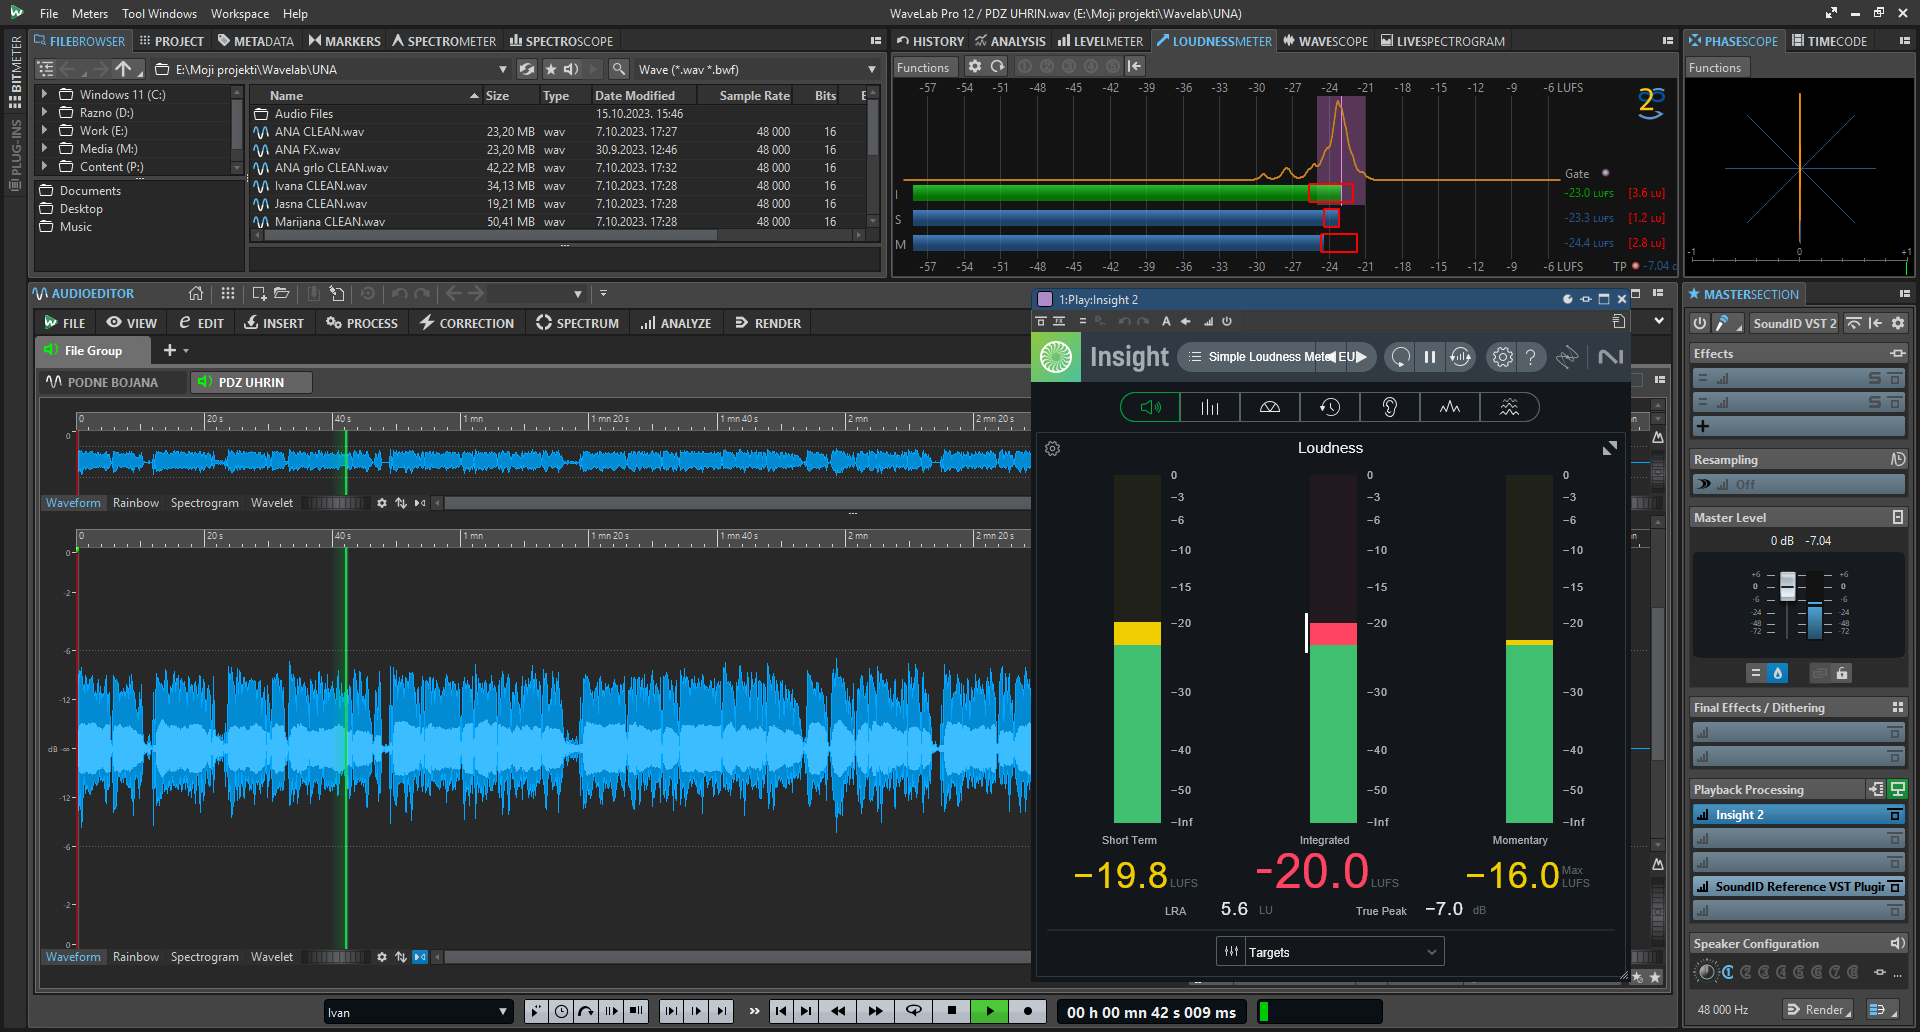The image size is (1920, 1032).
Task: Open Insight plugin settings gear
Action: tap(1502, 357)
